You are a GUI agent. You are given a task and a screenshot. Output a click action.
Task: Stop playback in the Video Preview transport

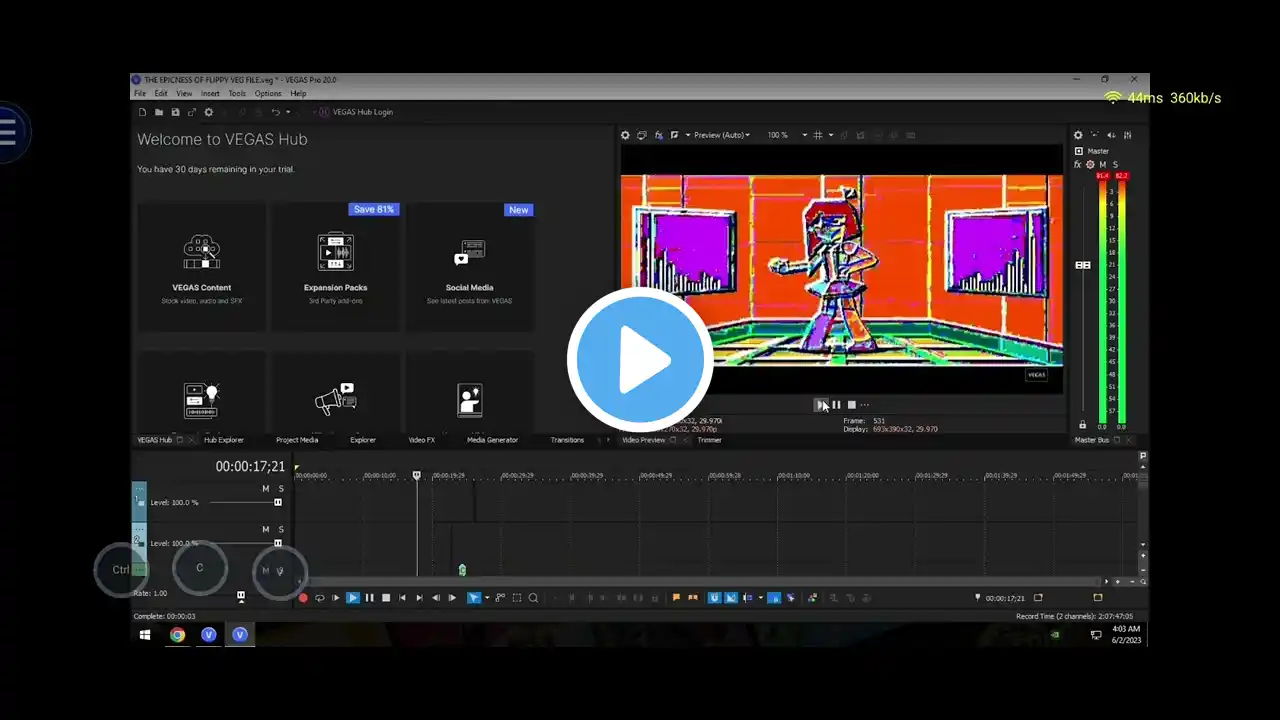852,405
